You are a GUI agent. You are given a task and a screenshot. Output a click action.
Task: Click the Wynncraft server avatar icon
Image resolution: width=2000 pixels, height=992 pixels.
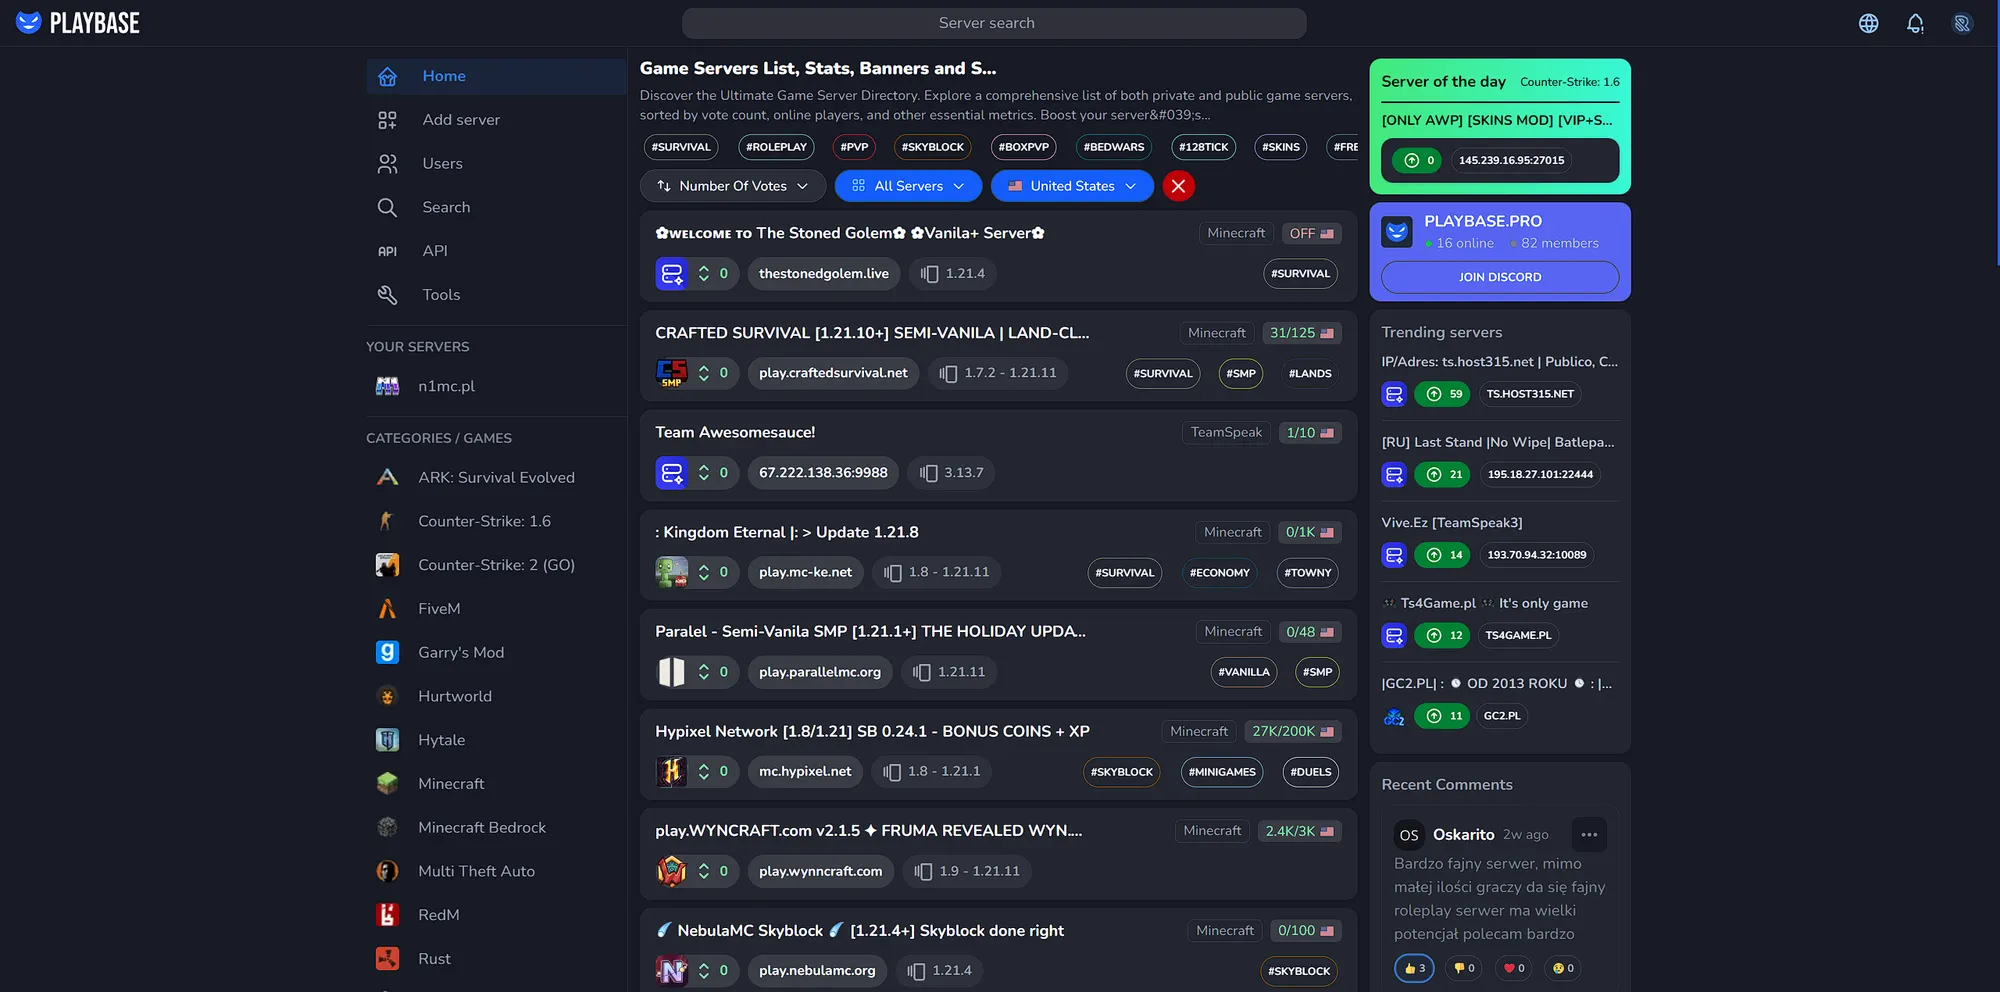(x=671, y=871)
